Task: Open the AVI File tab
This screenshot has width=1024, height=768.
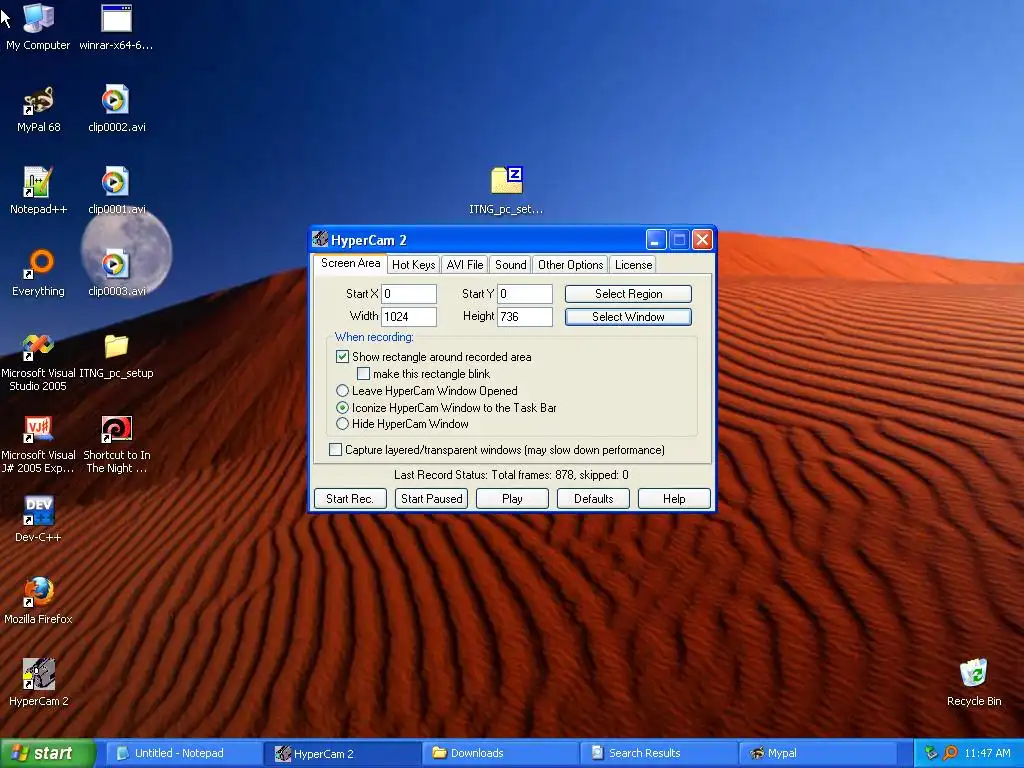Action: (464, 264)
